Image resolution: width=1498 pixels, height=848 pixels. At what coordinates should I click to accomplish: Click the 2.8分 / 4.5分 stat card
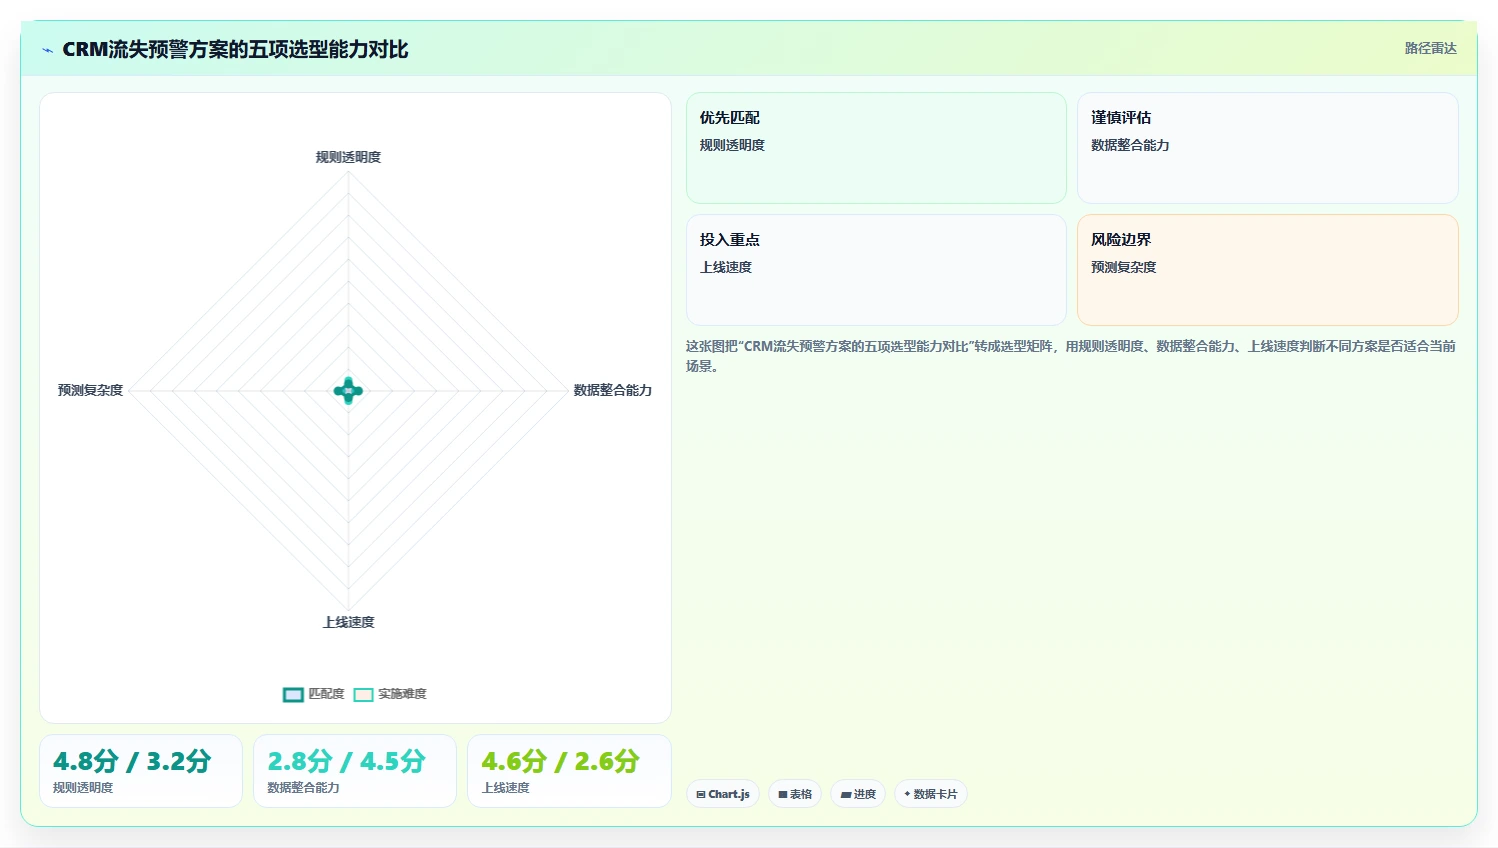pos(355,771)
